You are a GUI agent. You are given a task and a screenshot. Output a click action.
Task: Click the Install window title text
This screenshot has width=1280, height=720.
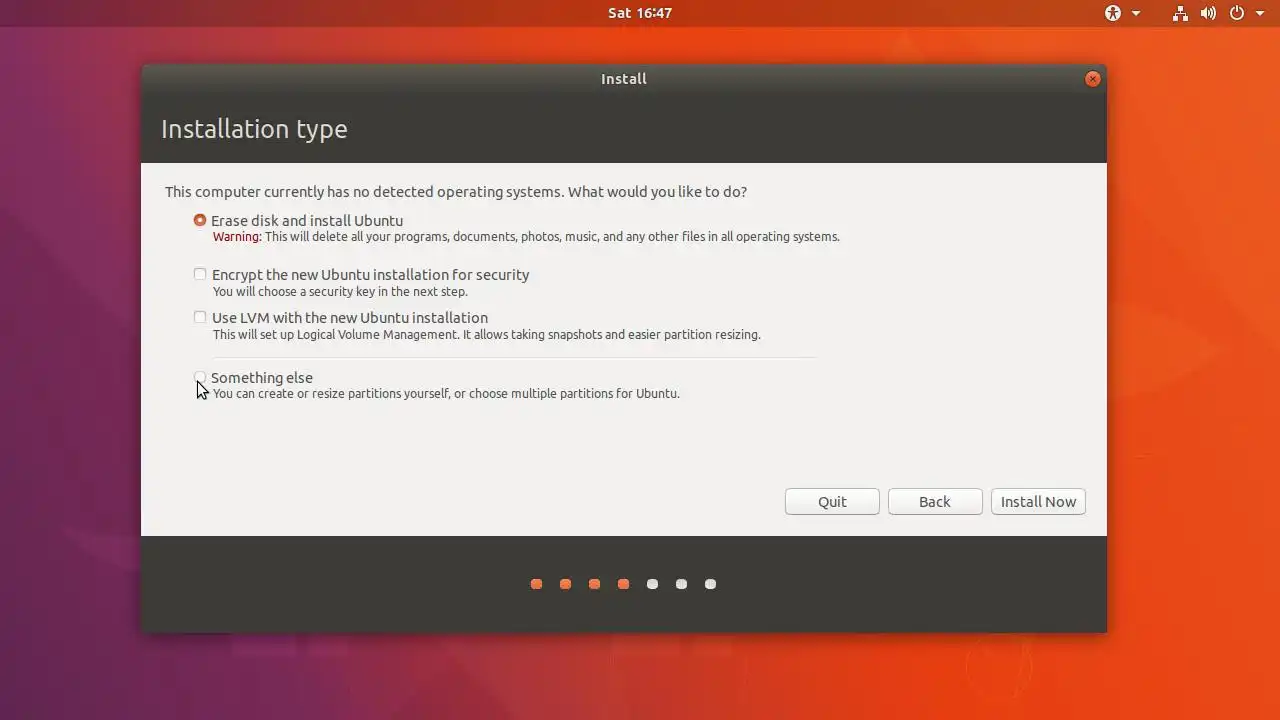[624, 79]
